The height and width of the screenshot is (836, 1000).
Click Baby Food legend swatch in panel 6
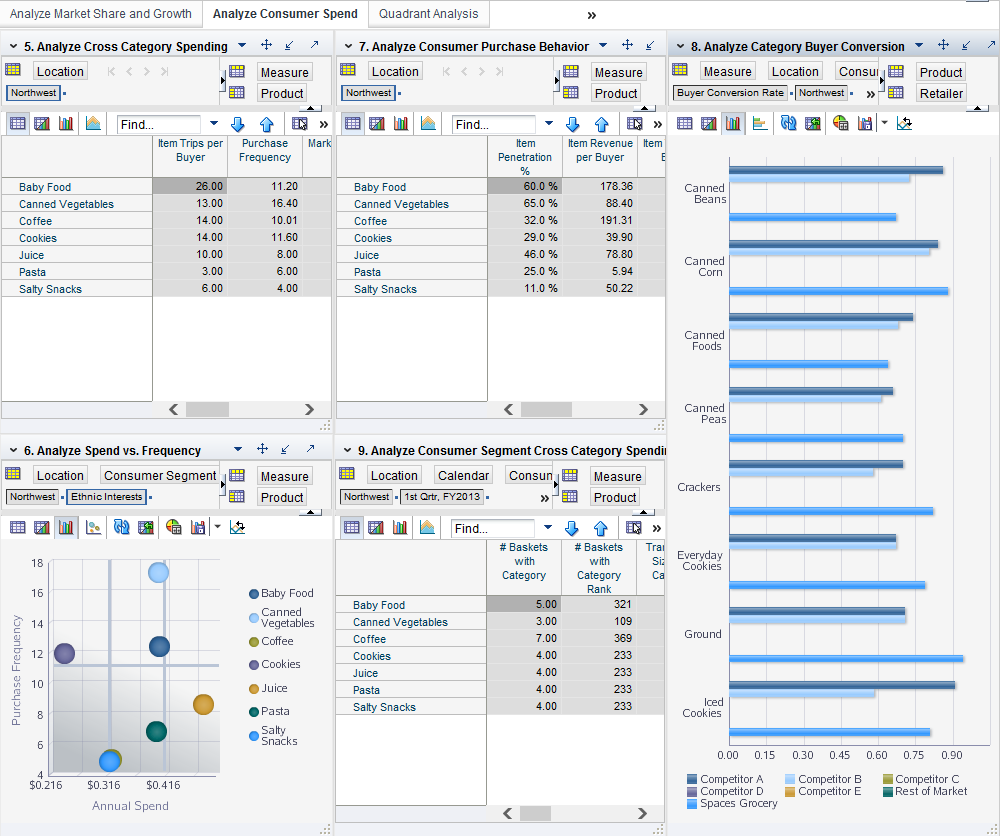(254, 594)
